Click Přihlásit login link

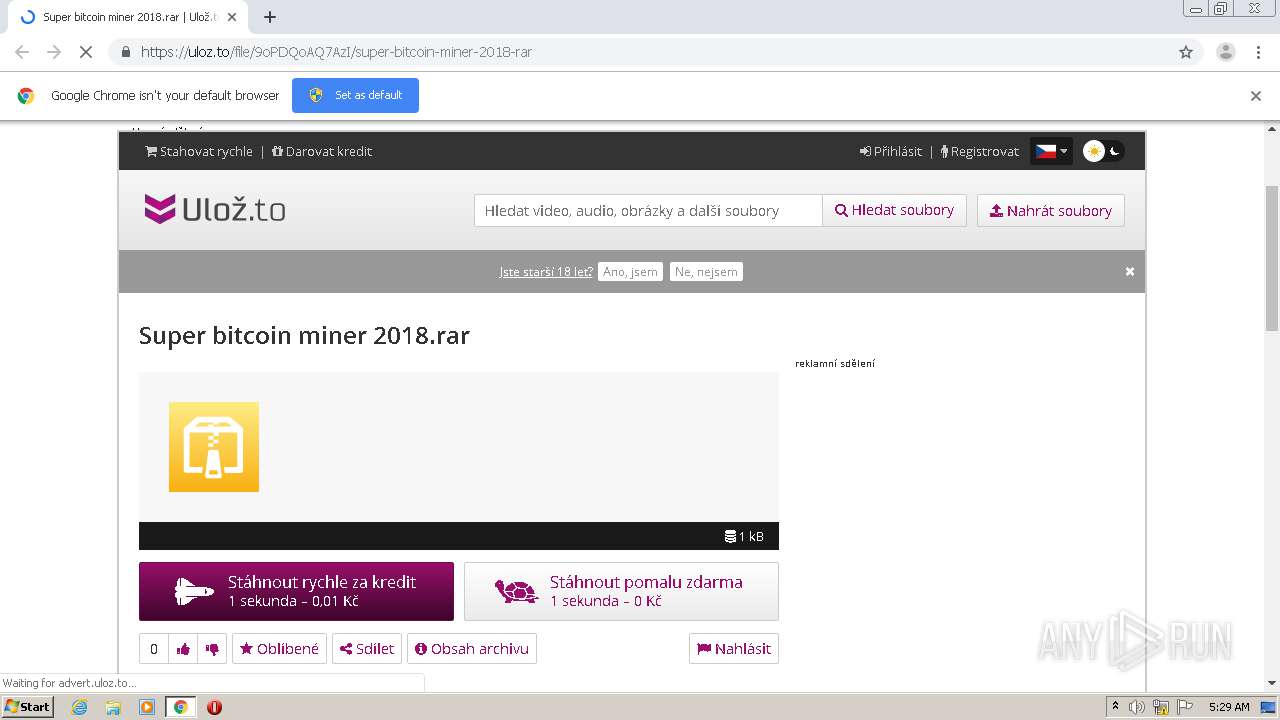click(x=891, y=151)
